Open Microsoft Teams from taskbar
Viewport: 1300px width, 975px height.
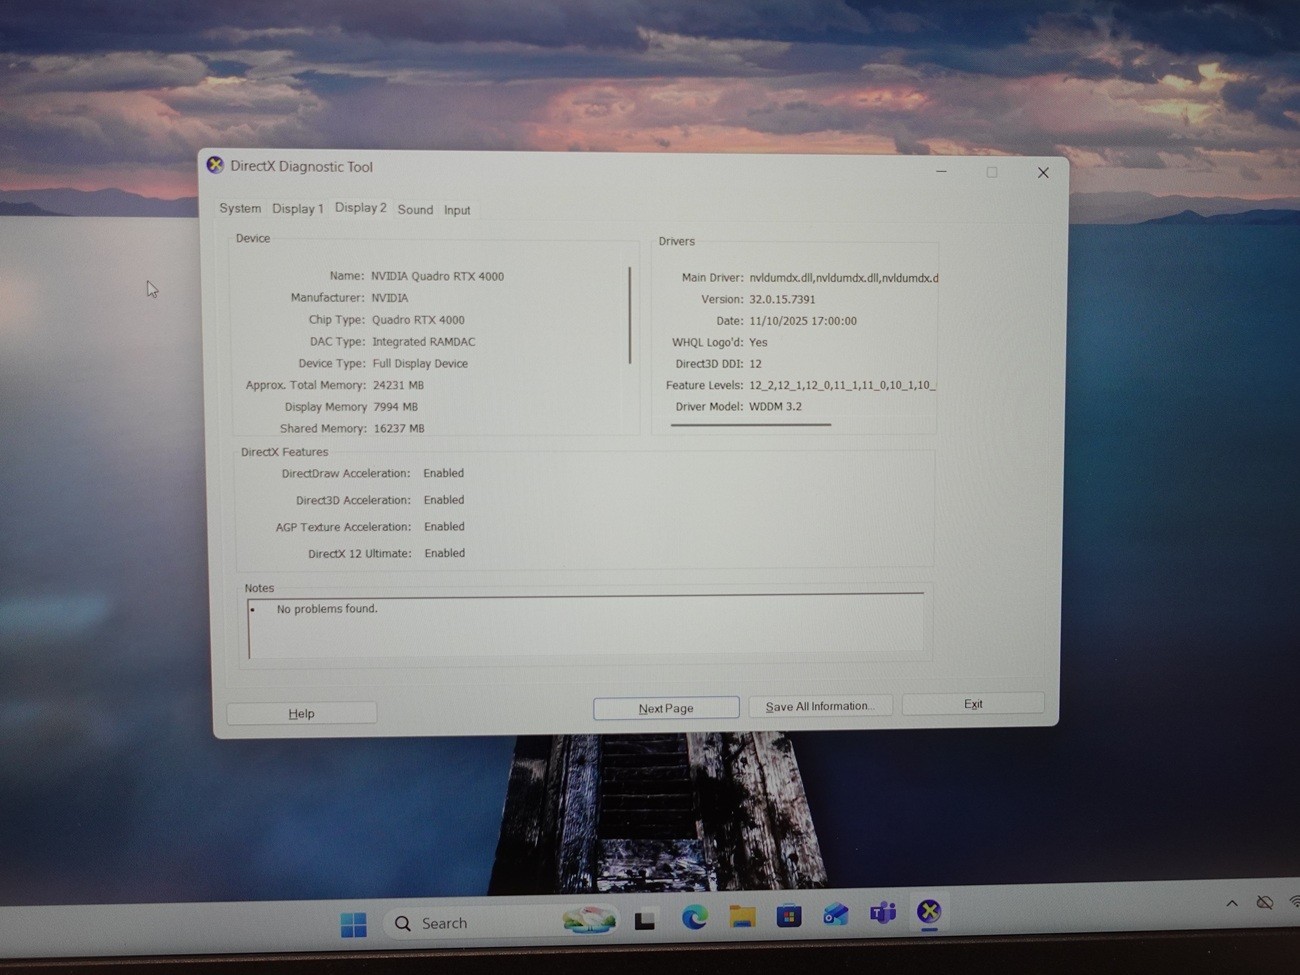pos(883,913)
